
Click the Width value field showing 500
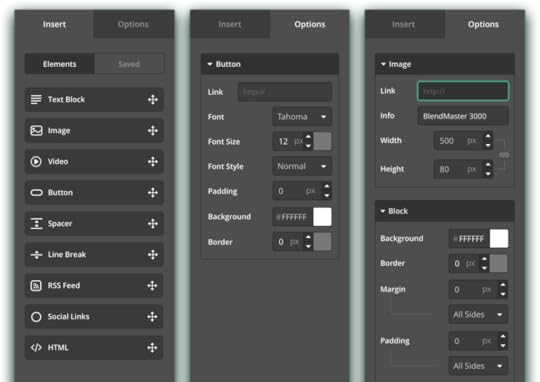click(x=458, y=141)
